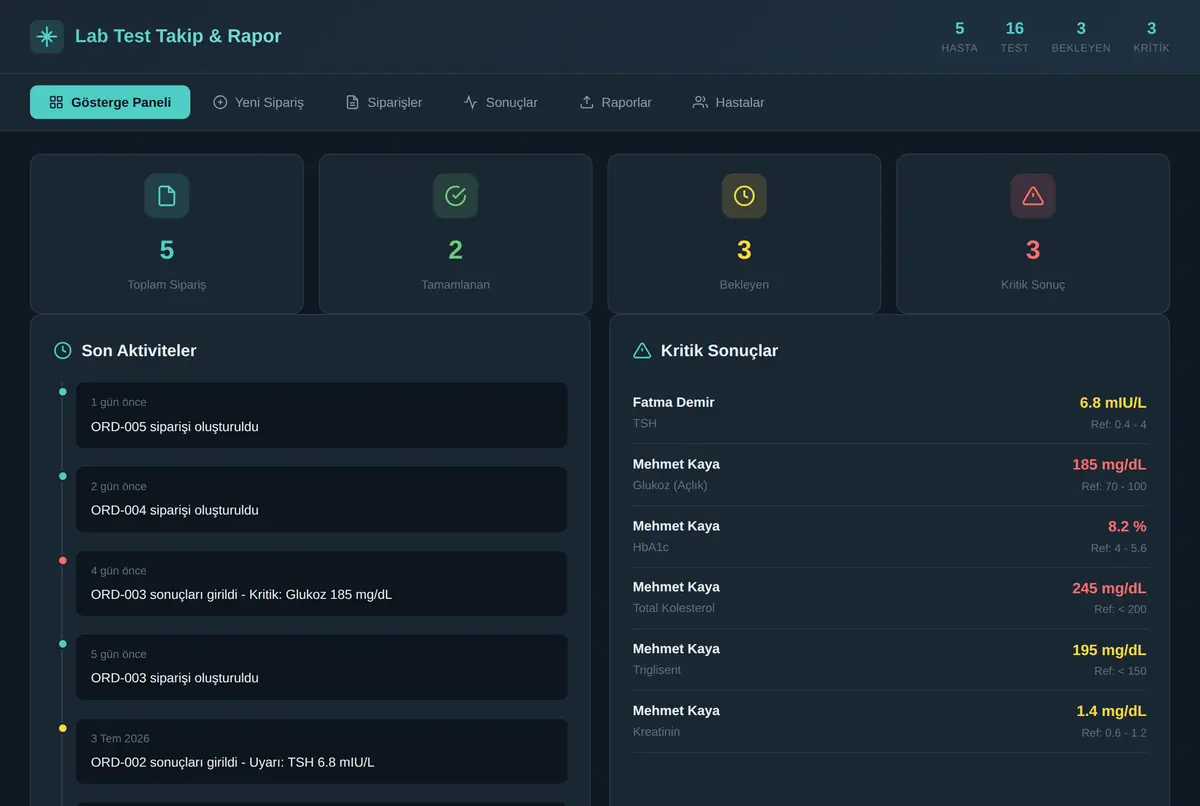Click the alert icon beside Kritik Sonuçlar heading
Screen dimensions: 1200x806
pyautogui.click(x=642, y=351)
